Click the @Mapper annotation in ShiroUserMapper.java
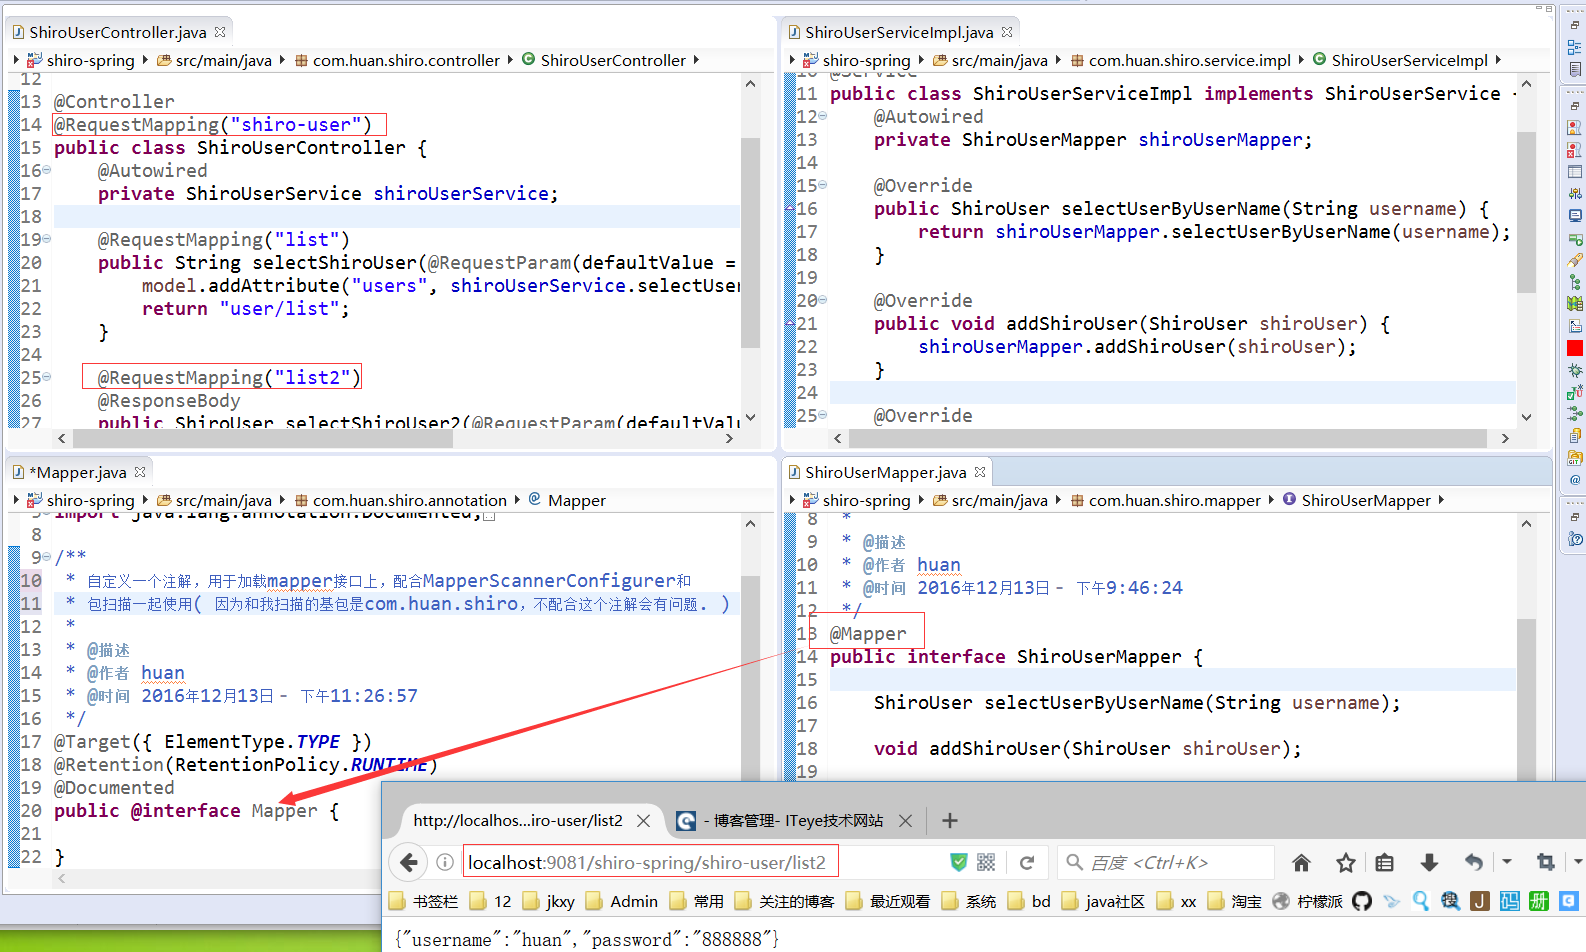This screenshot has width=1586, height=952. click(x=868, y=633)
